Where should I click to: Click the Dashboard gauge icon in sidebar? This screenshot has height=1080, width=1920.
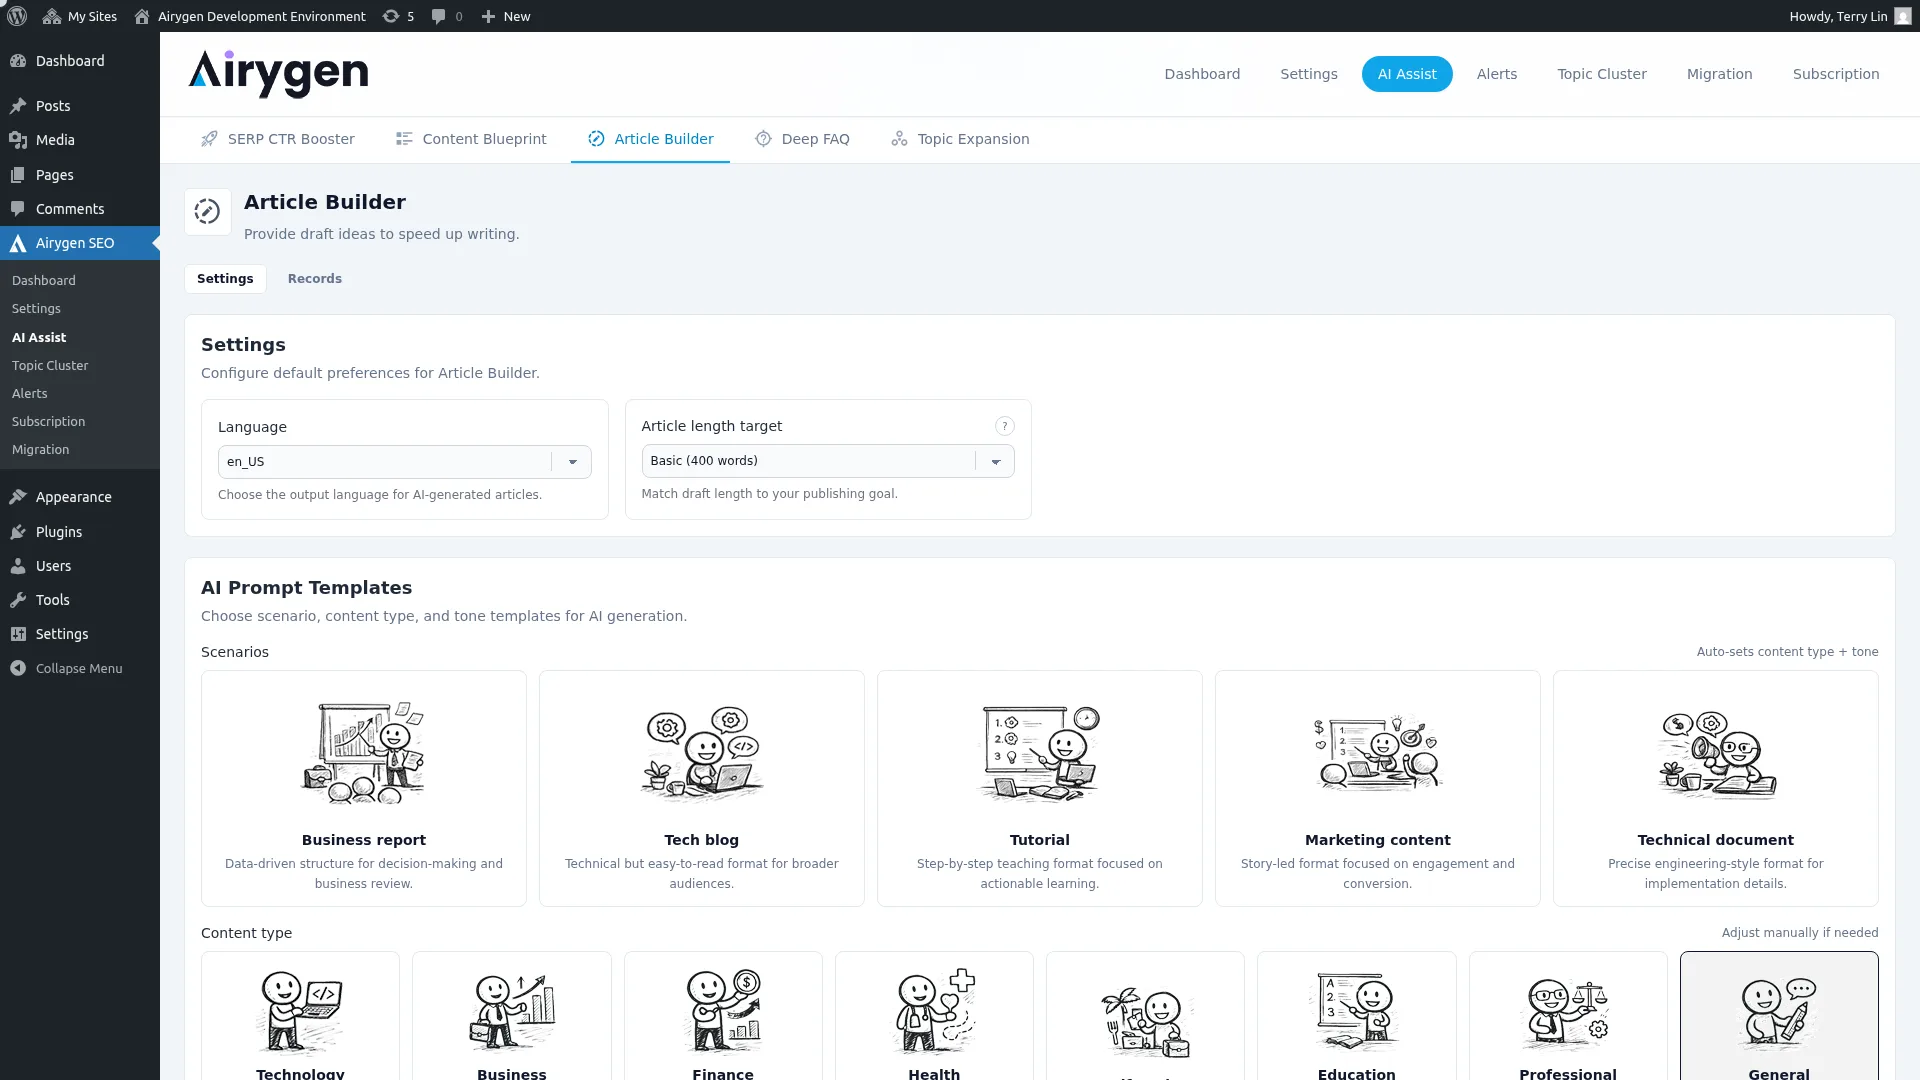[x=18, y=61]
